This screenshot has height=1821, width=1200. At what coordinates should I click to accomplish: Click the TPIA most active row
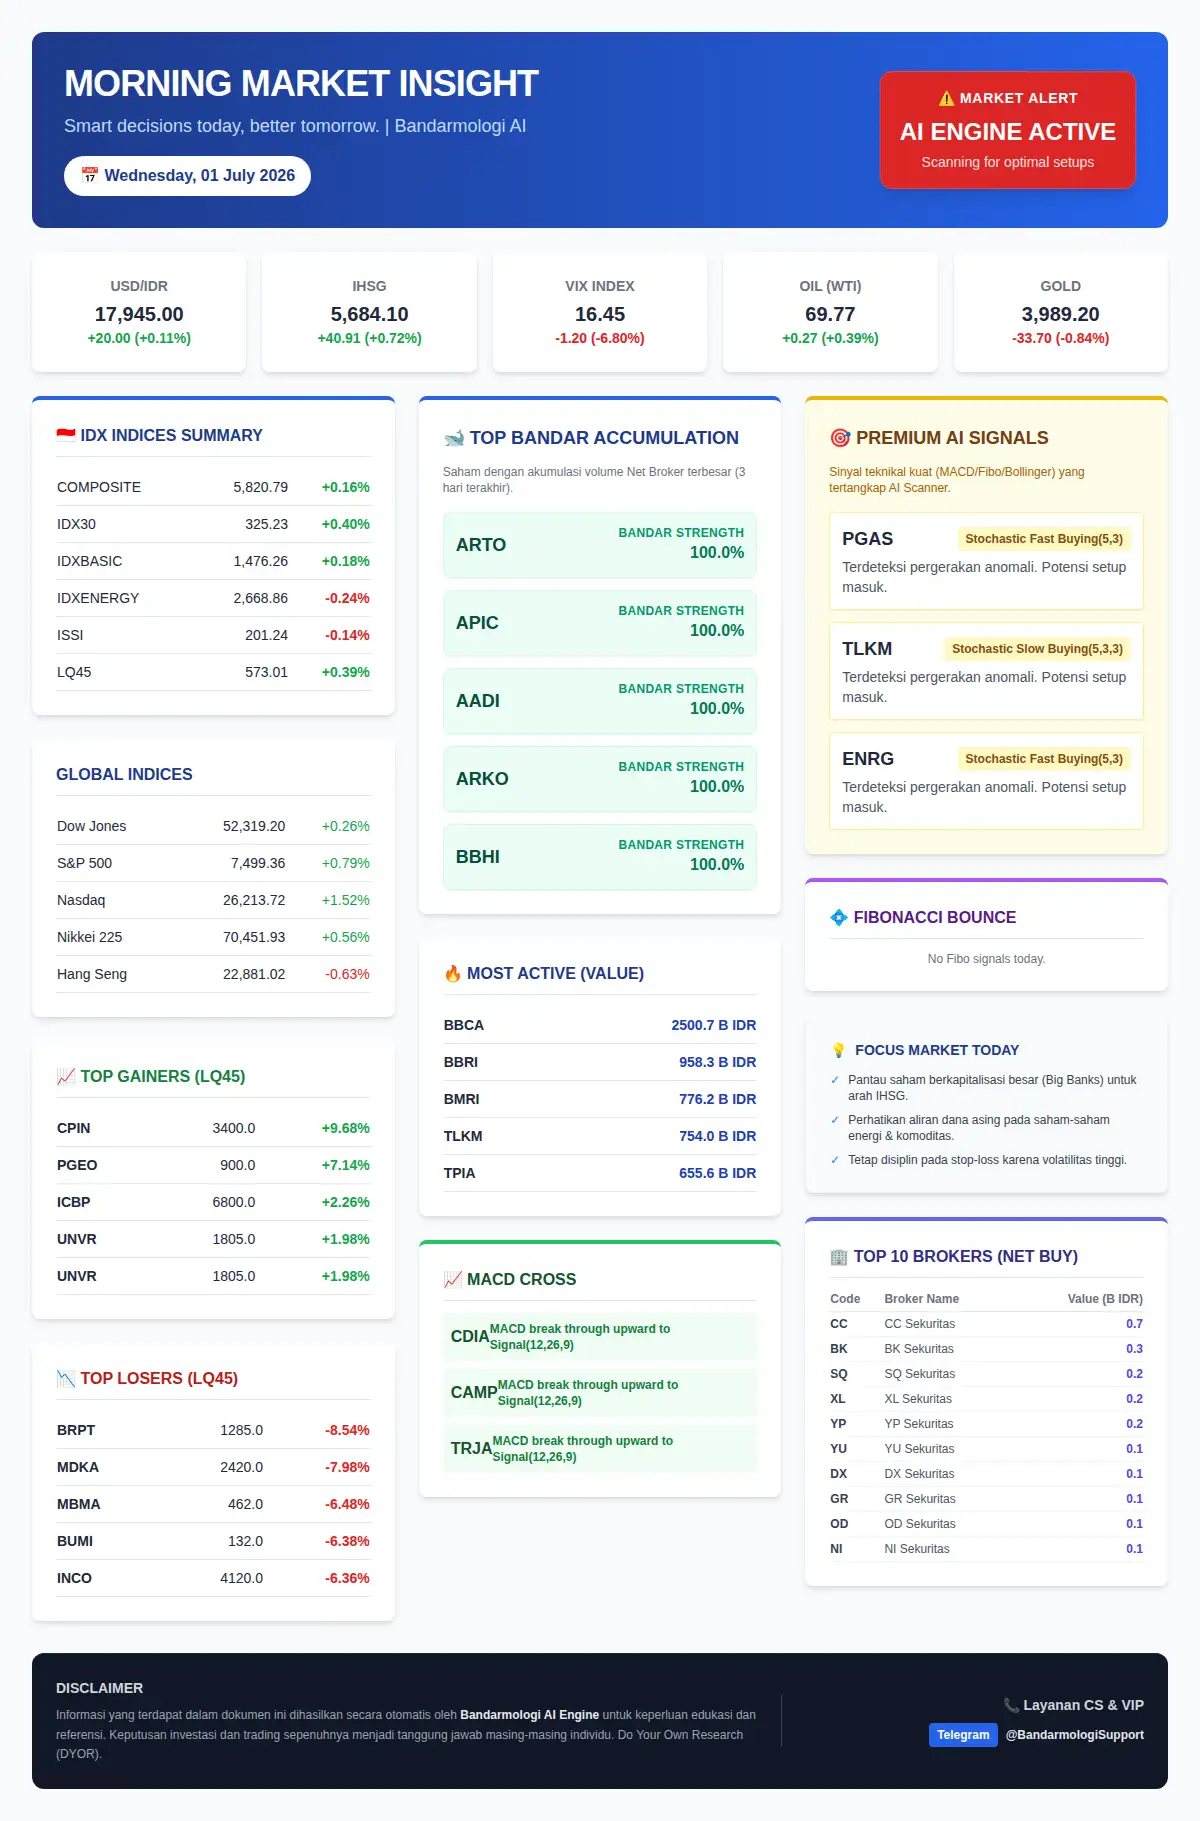(600, 1173)
